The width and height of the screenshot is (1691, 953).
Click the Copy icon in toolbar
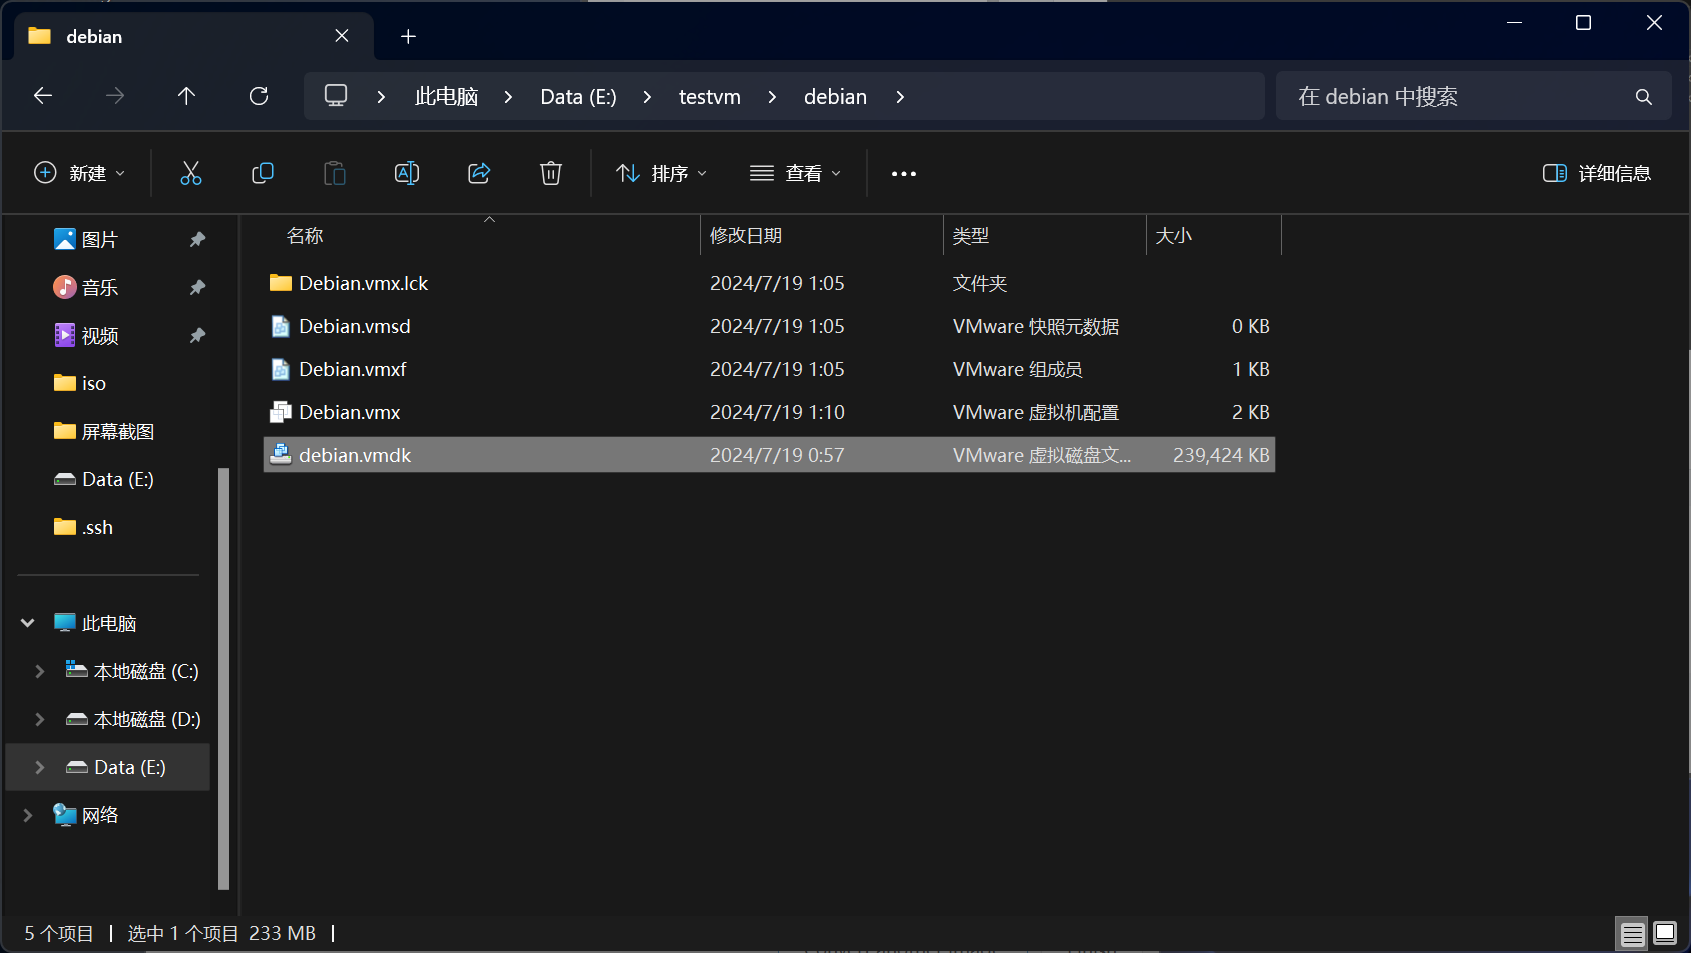263,173
